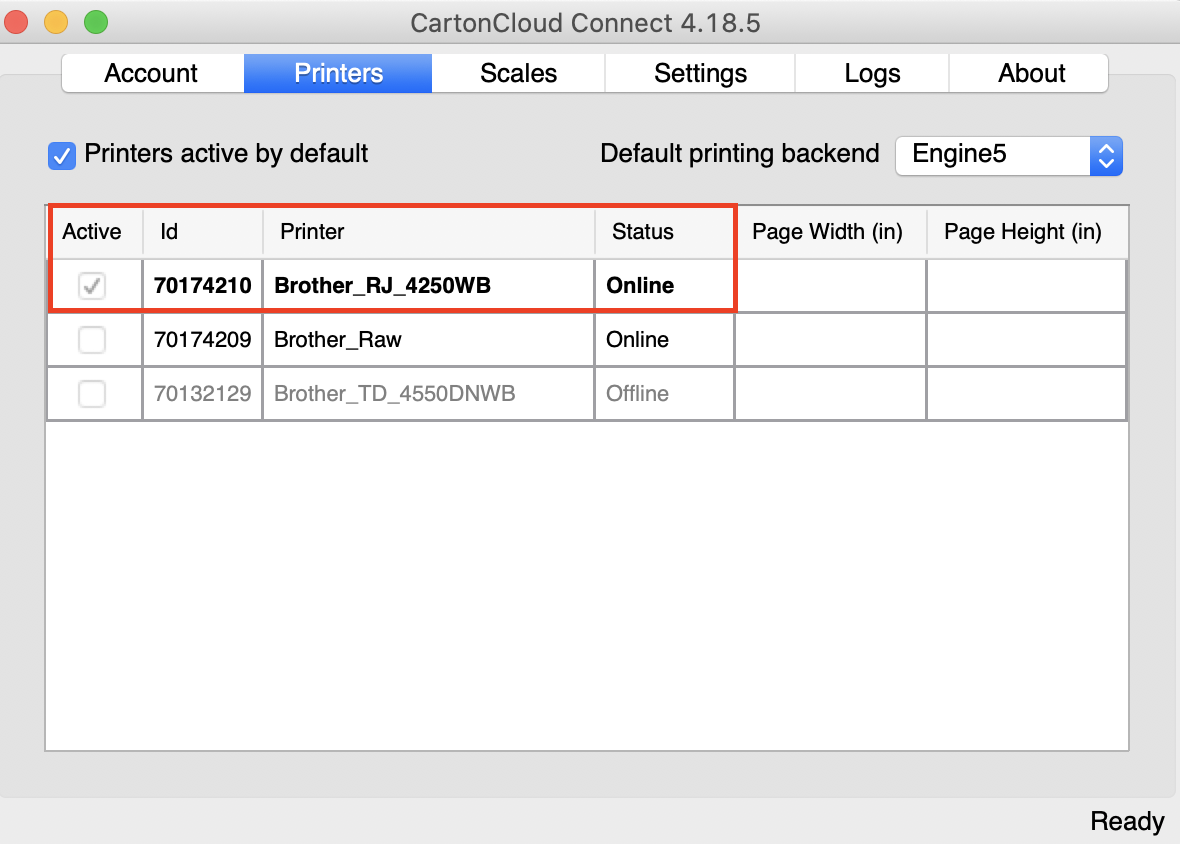Viewport: 1180px width, 844px height.
Task: Select the Brother_RJ_4250WB printer row
Action: (x=428, y=285)
